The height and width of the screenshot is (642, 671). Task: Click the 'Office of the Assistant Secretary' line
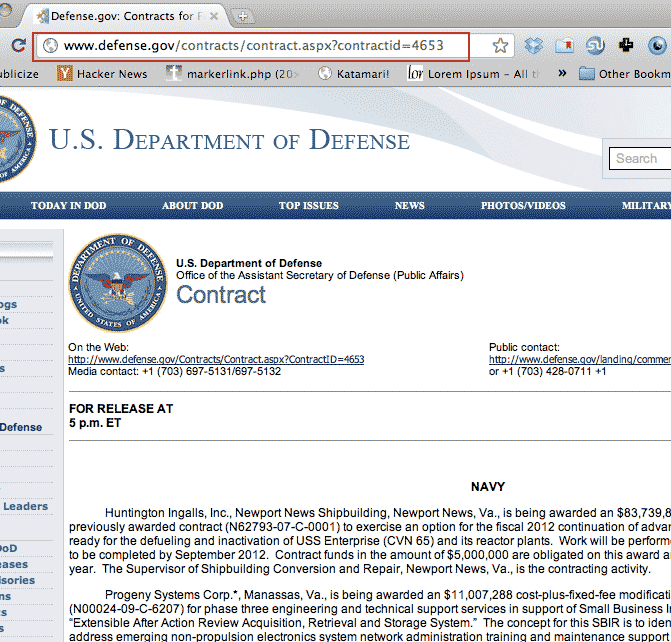[x=320, y=275]
